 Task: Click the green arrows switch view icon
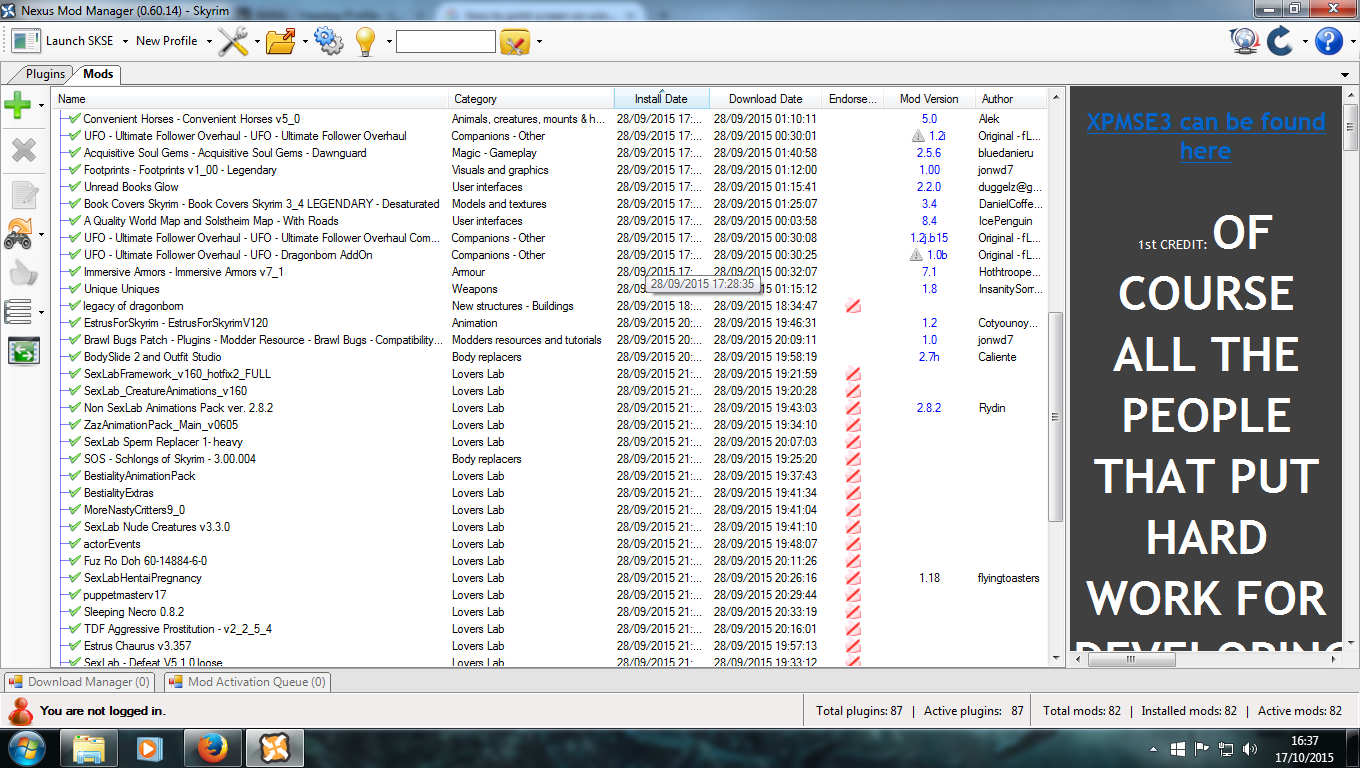[23, 351]
